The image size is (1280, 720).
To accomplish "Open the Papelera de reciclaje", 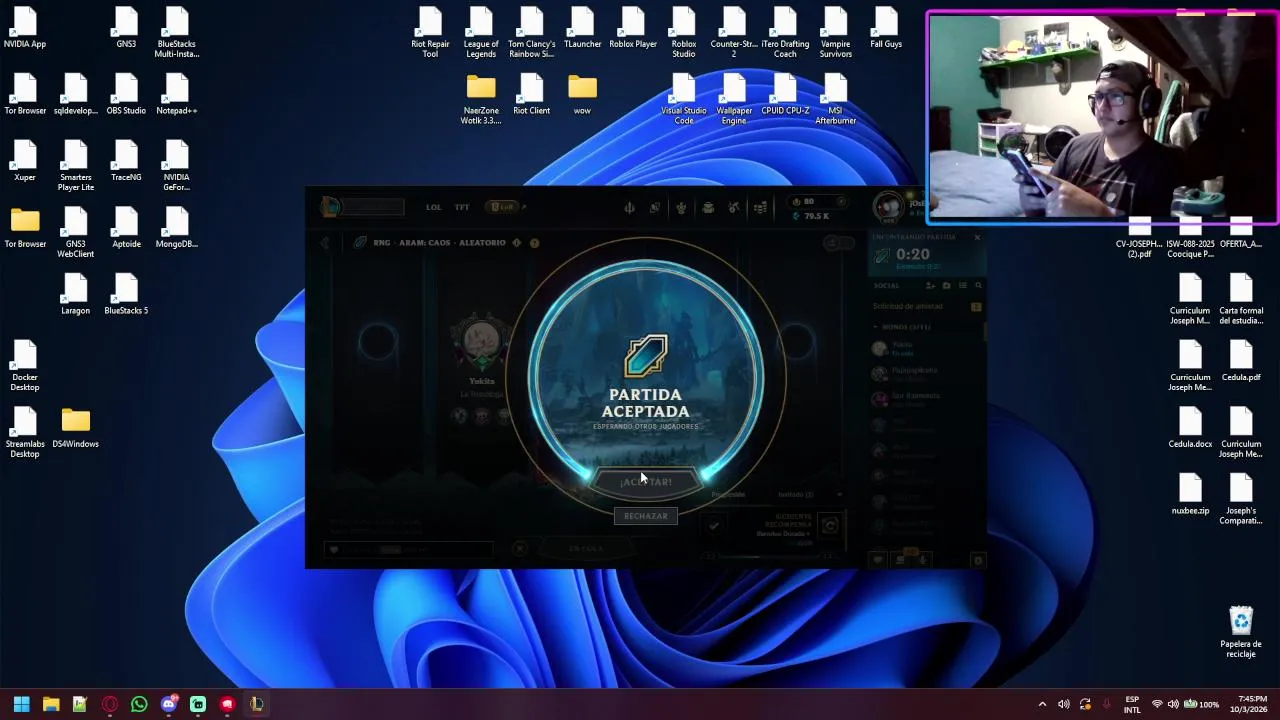I will click(x=1241, y=632).
